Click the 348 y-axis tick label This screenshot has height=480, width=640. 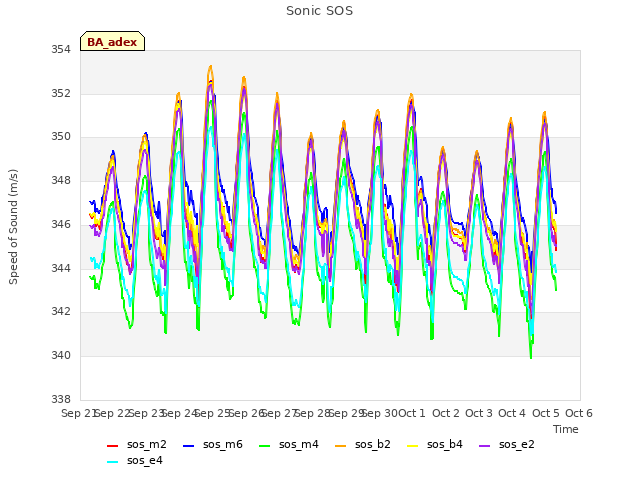pos(61,180)
